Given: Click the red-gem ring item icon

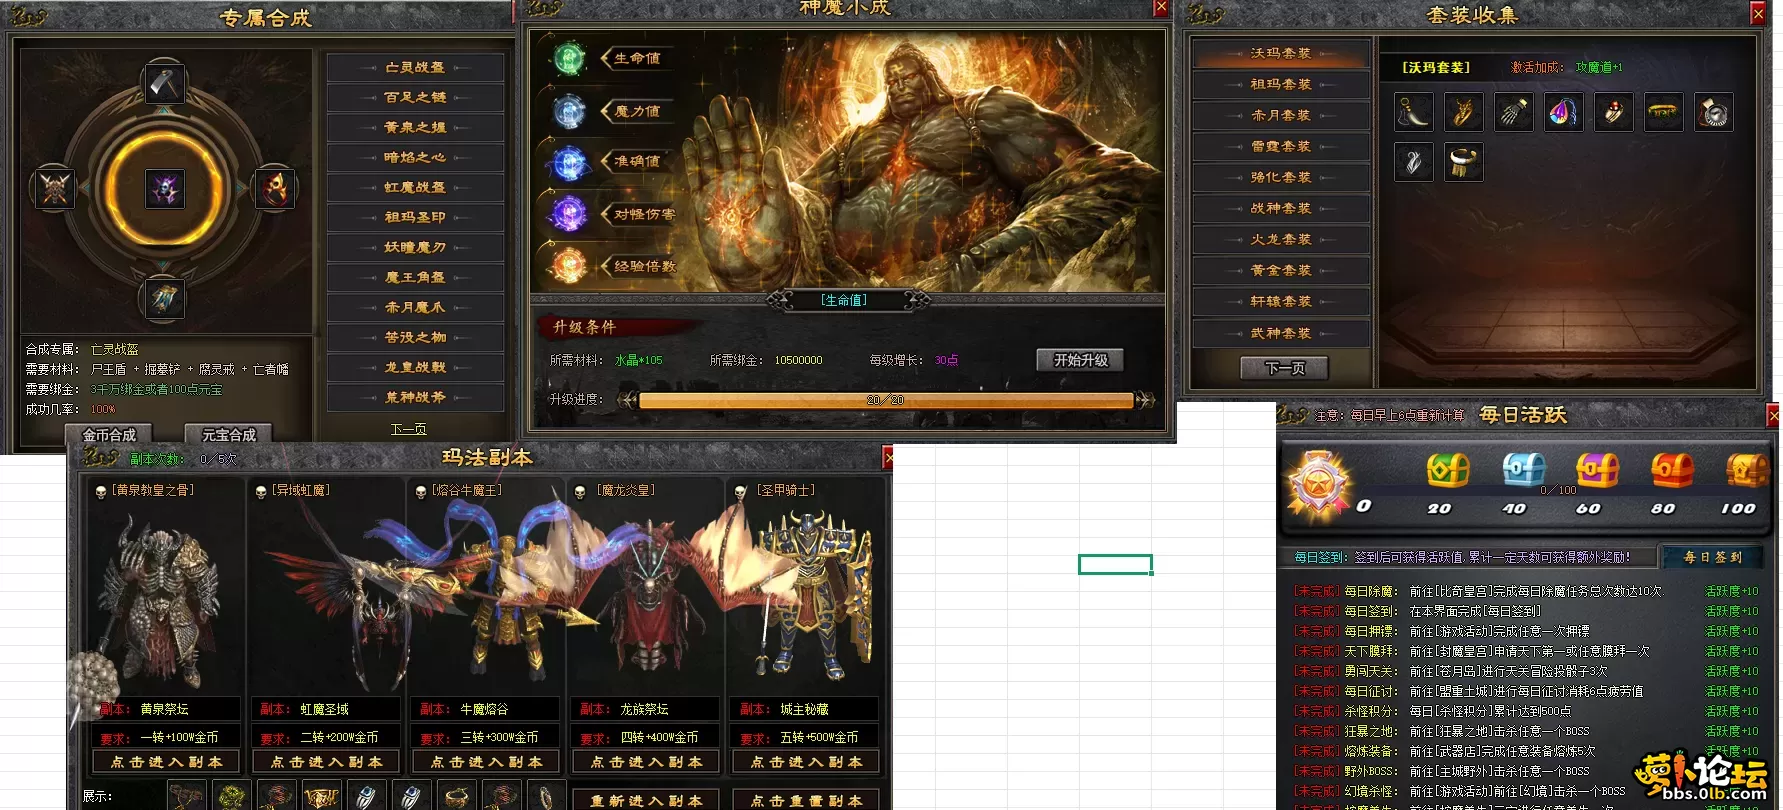Looking at the screenshot, I should pos(1614,112).
